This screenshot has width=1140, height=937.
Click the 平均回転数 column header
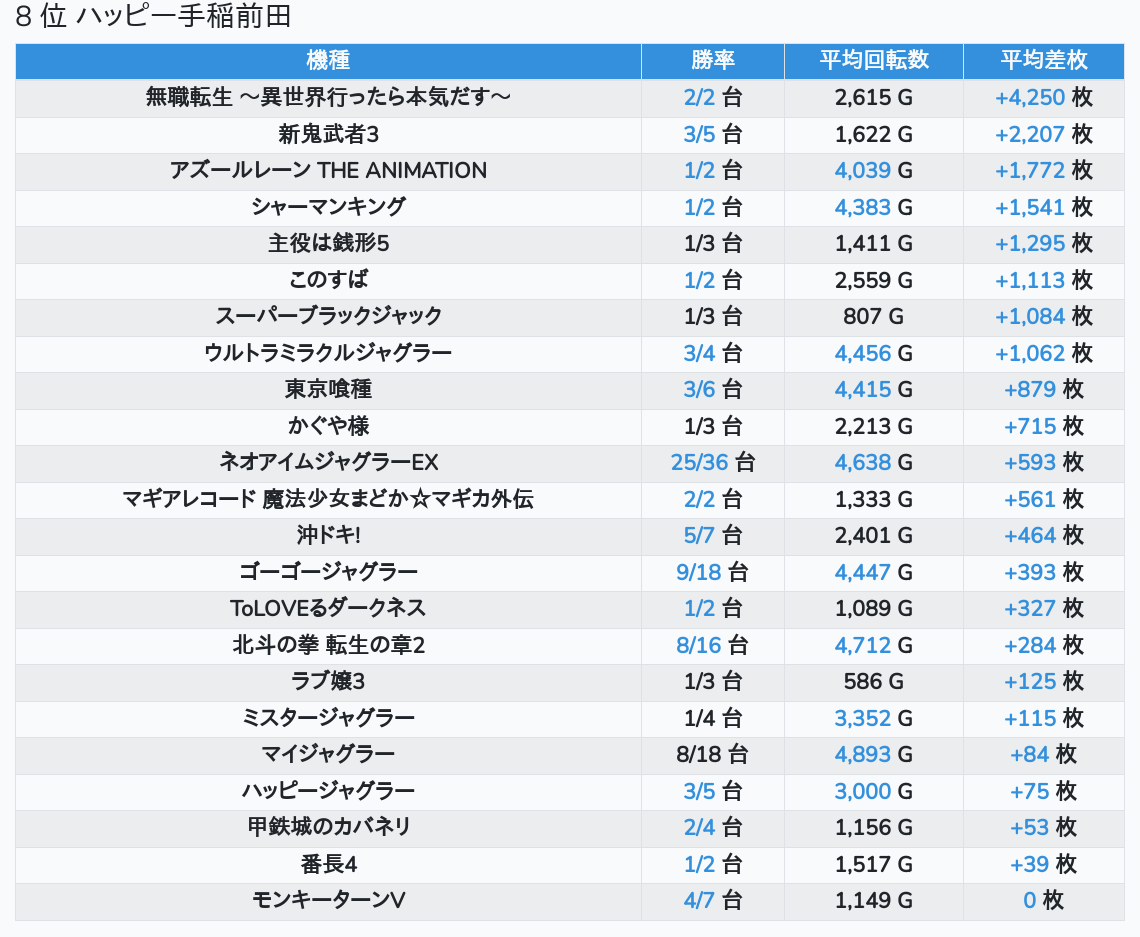(873, 60)
